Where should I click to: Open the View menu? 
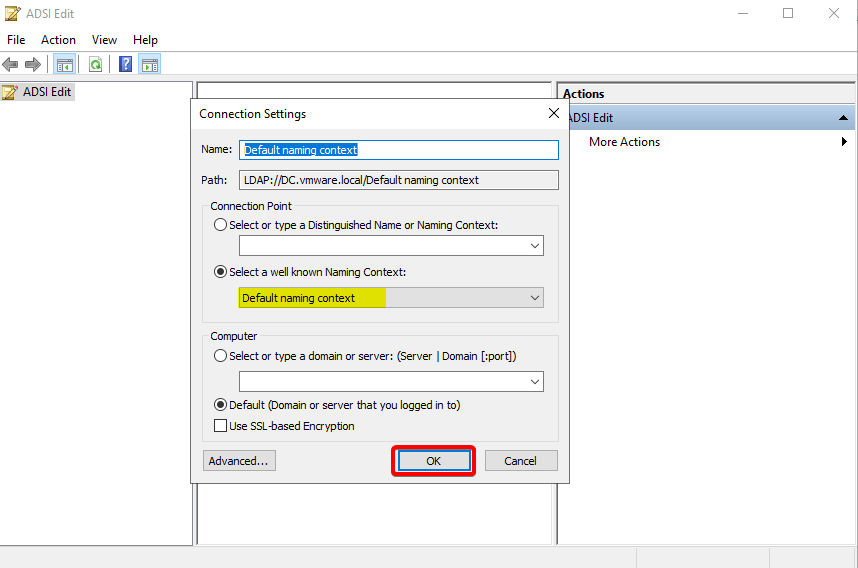click(104, 40)
